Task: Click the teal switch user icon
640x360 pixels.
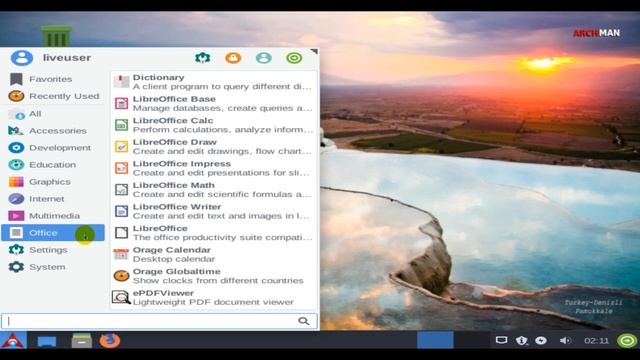Action: pos(264,58)
